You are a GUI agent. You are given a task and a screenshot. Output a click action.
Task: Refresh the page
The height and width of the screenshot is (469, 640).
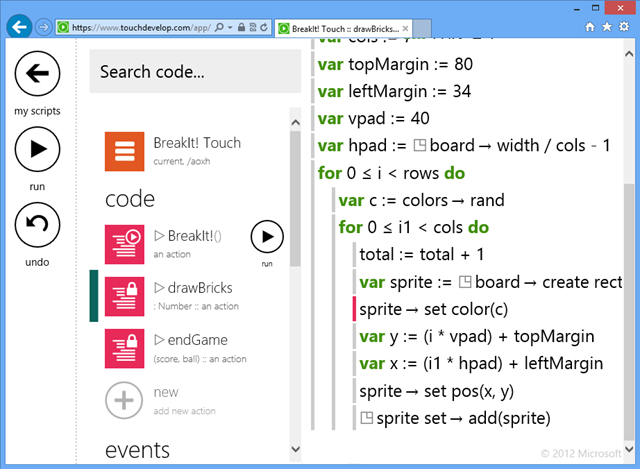(x=264, y=27)
